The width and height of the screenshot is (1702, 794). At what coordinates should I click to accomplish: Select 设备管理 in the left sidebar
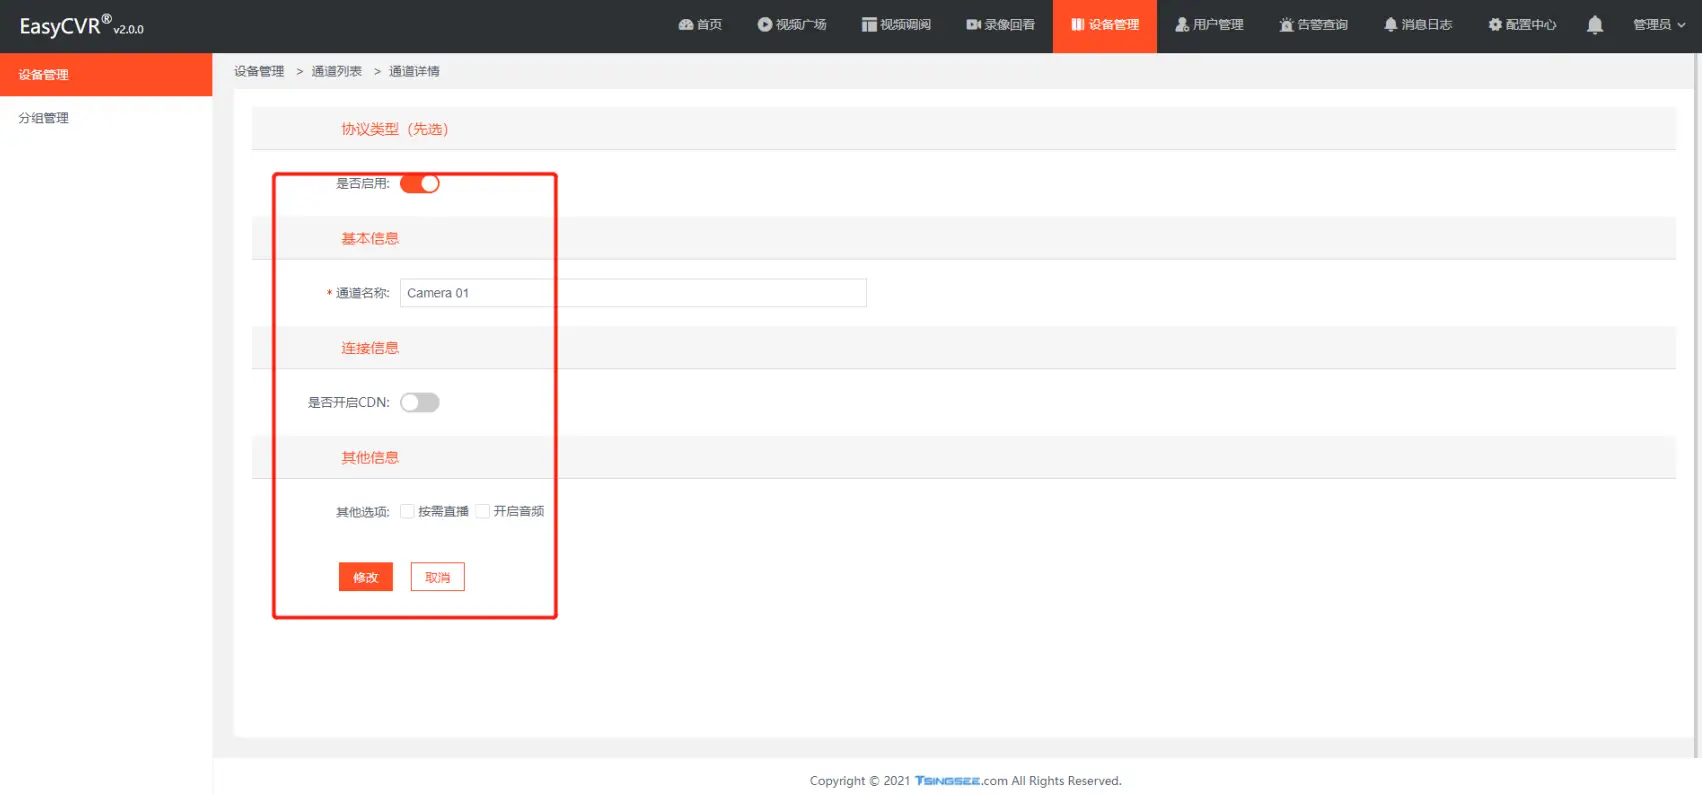pos(44,75)
